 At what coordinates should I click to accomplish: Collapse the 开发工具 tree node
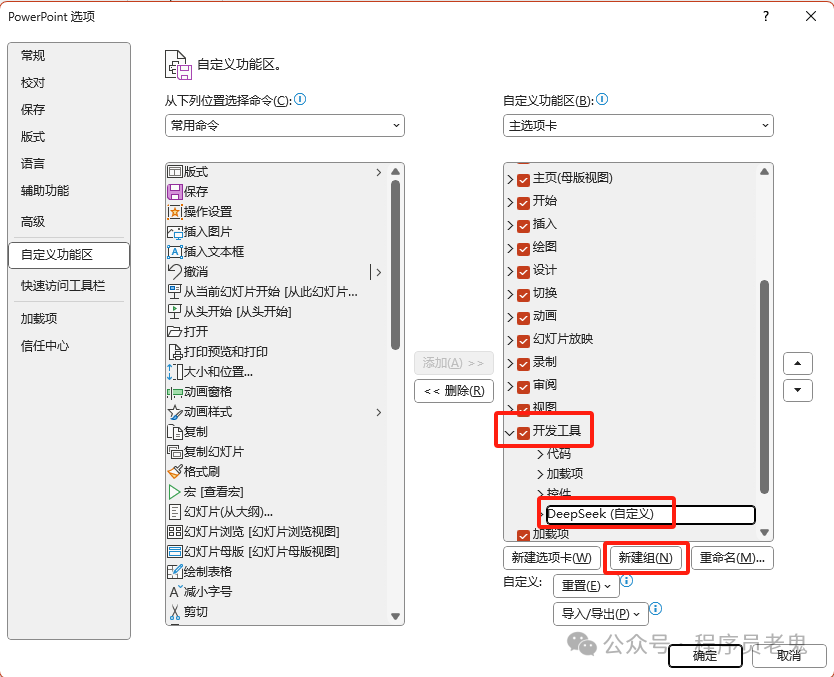[510, 433]
